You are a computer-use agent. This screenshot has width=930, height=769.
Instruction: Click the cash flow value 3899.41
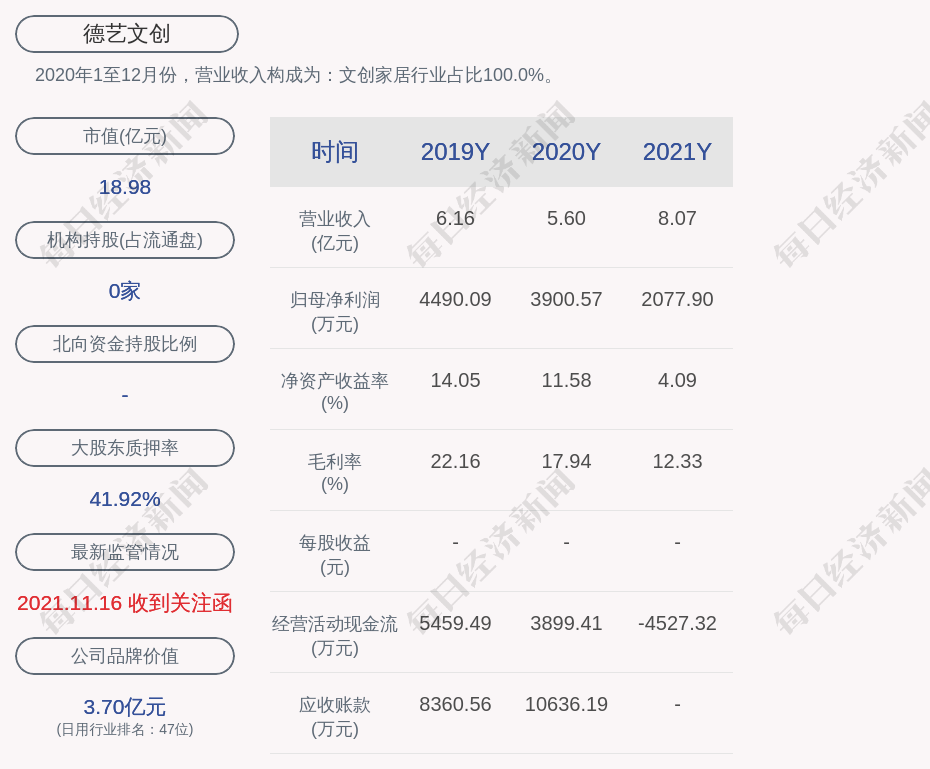(x=566, y=623)
